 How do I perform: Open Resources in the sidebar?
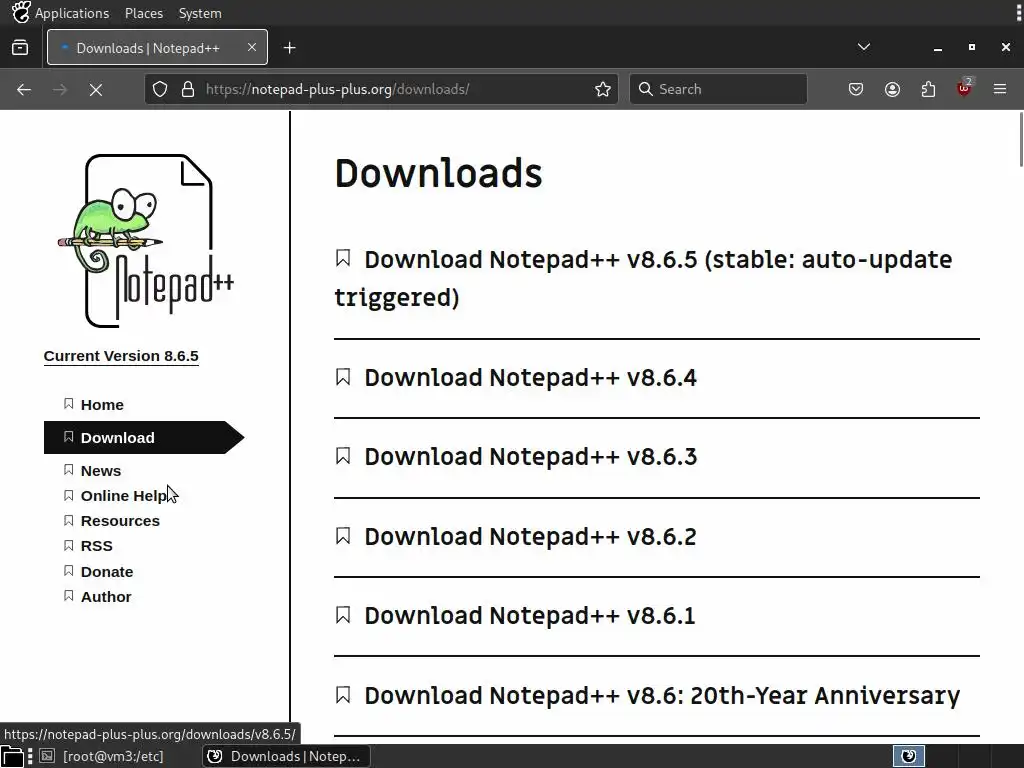tap(120, 521)
